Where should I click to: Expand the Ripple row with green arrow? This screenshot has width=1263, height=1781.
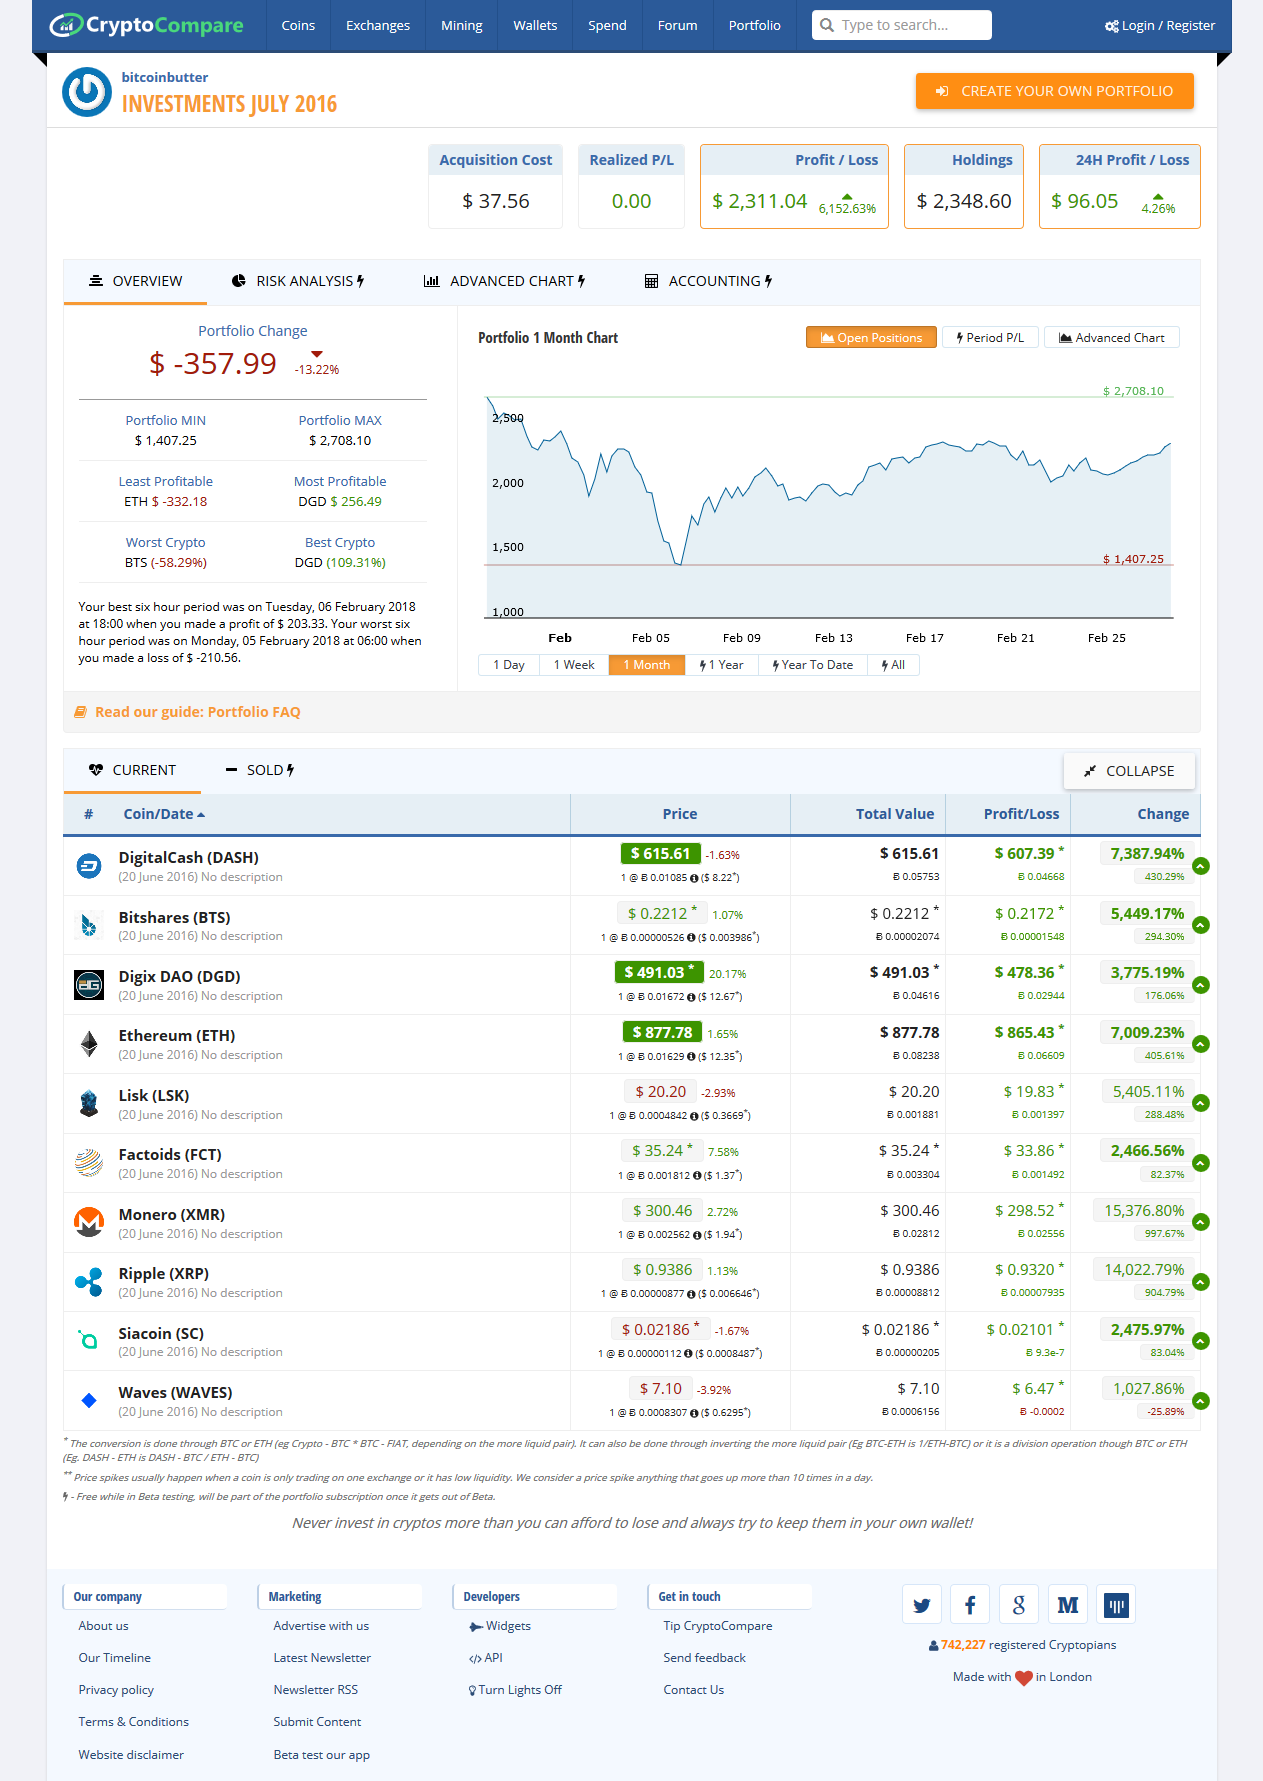click(1201, 1282)
